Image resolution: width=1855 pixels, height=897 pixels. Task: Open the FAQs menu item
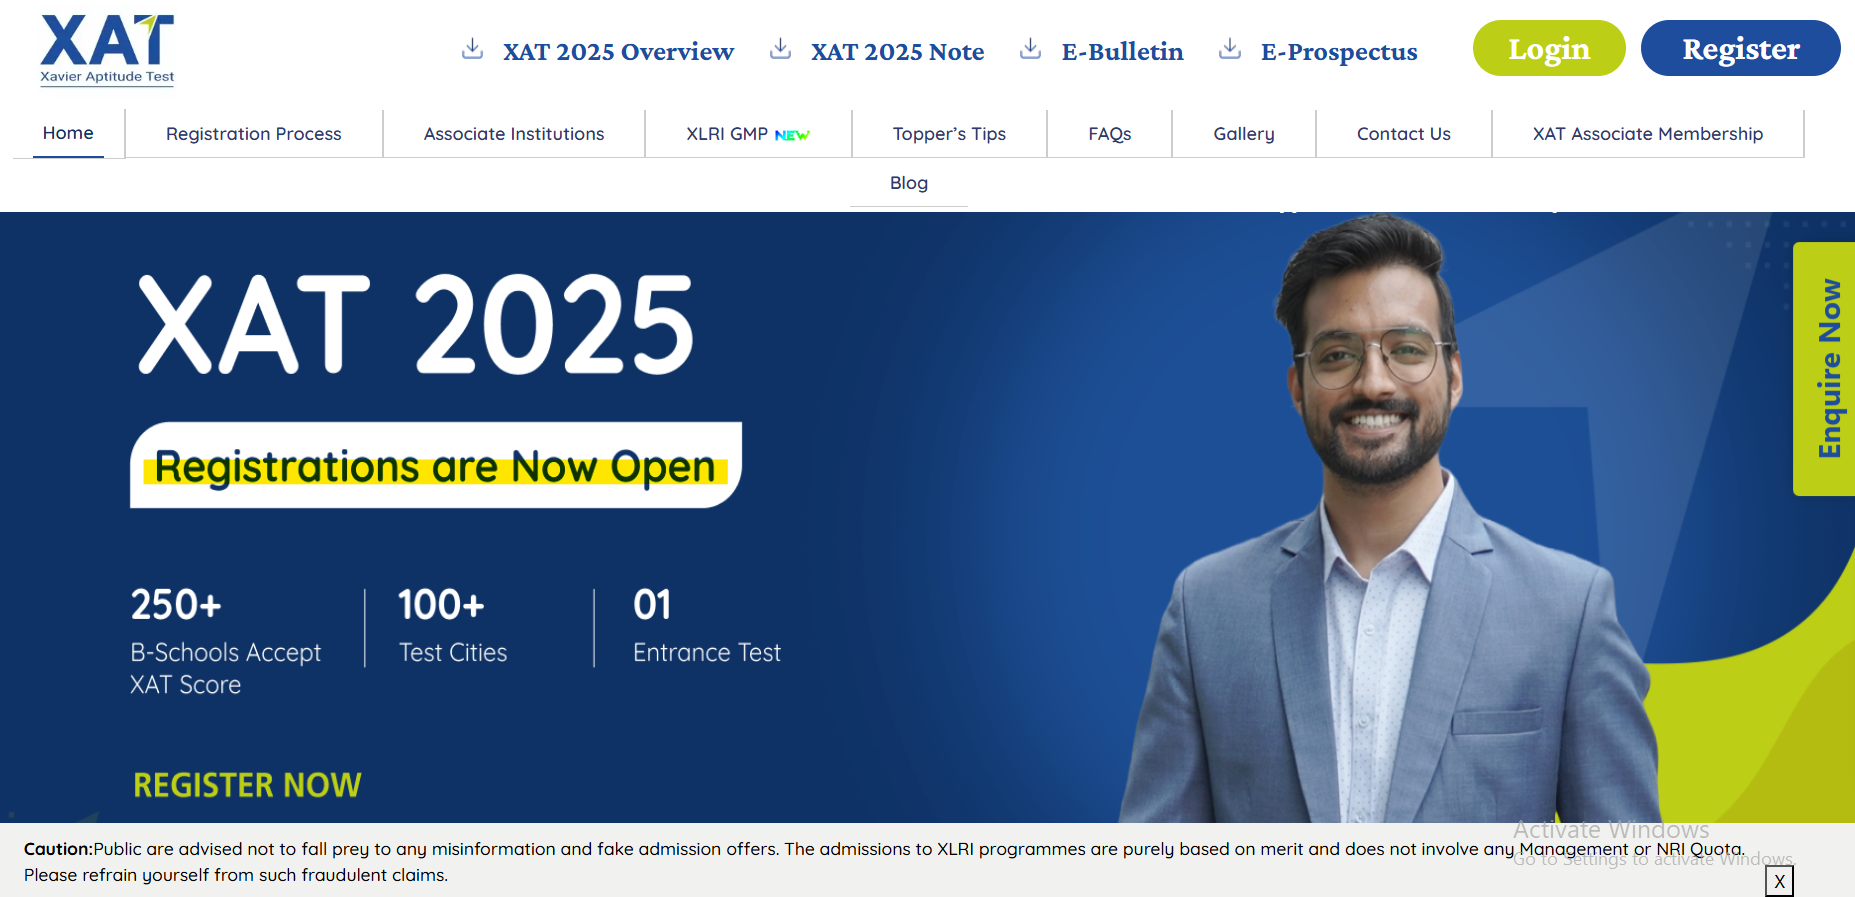pos(1110,134)
